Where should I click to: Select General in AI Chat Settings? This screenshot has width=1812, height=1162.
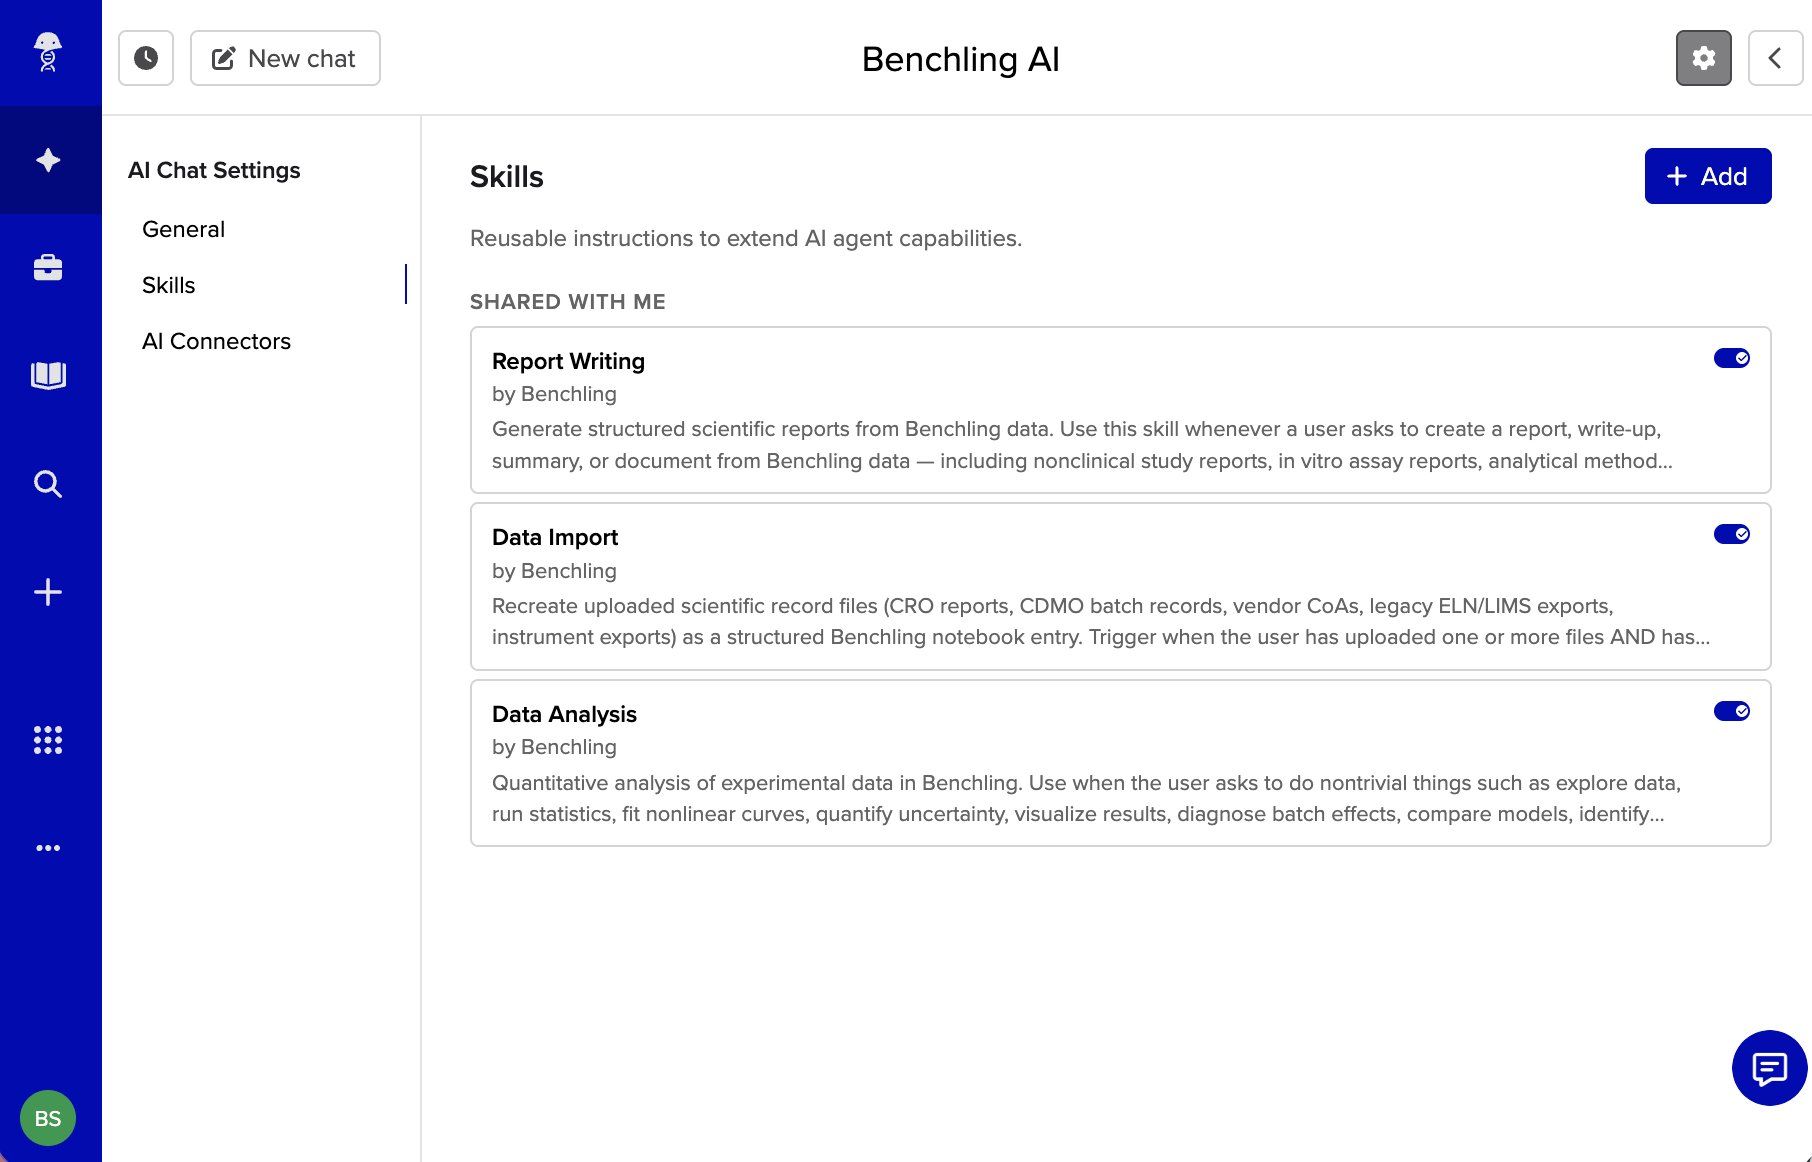183,229
